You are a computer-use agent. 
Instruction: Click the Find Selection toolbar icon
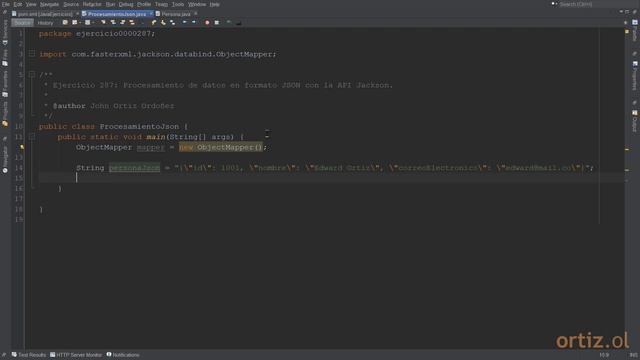[x=103, y=22]
